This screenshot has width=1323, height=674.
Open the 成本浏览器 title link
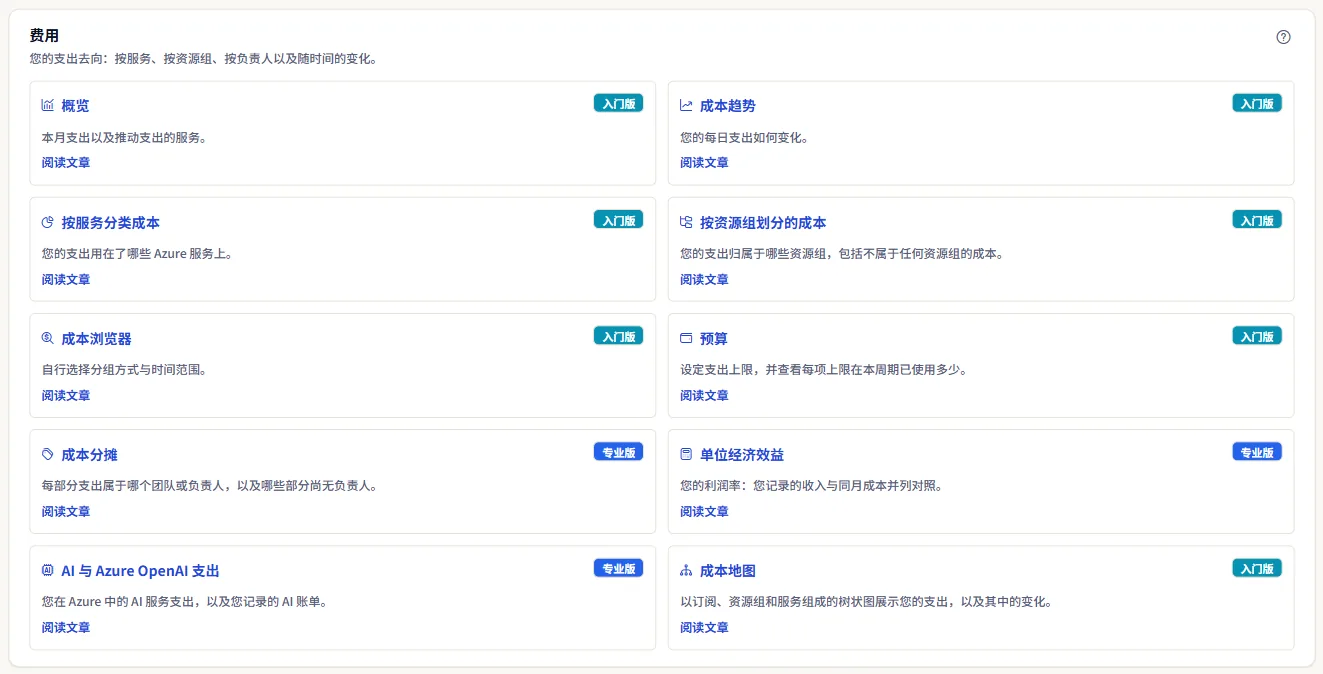click(96, 339)
